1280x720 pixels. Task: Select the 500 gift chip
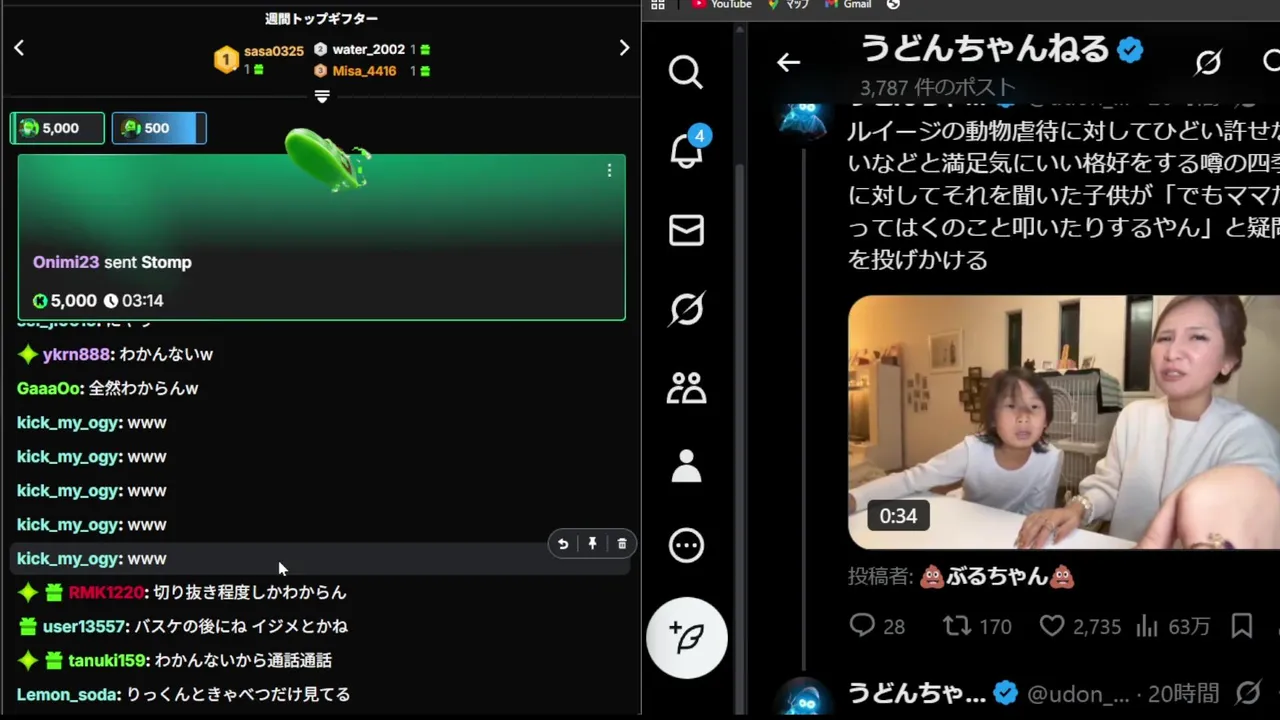(159, 128)
